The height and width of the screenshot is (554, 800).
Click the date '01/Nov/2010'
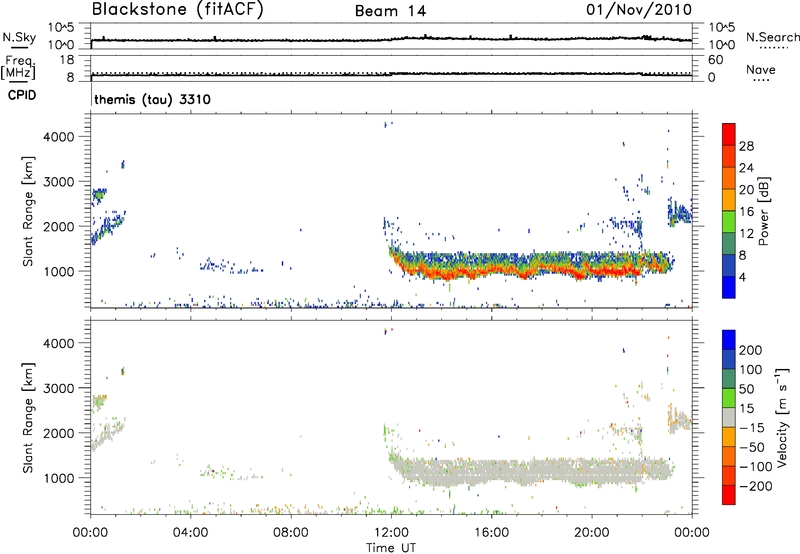(639, 10)
